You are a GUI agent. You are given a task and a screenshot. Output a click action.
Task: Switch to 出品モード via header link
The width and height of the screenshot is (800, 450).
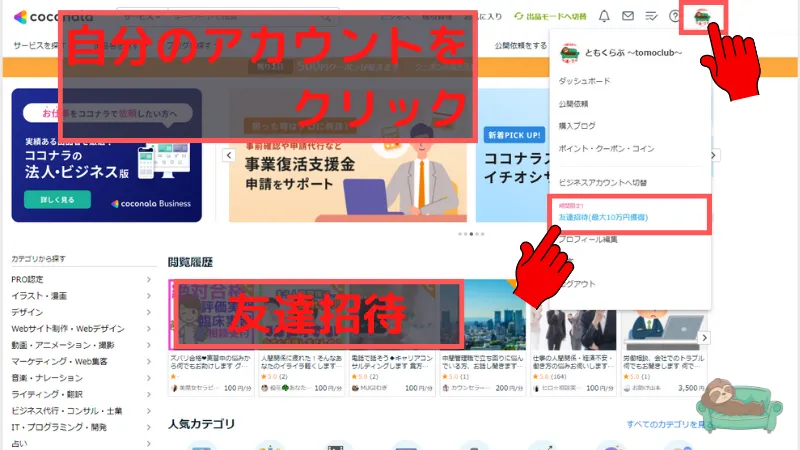point(550,16)
